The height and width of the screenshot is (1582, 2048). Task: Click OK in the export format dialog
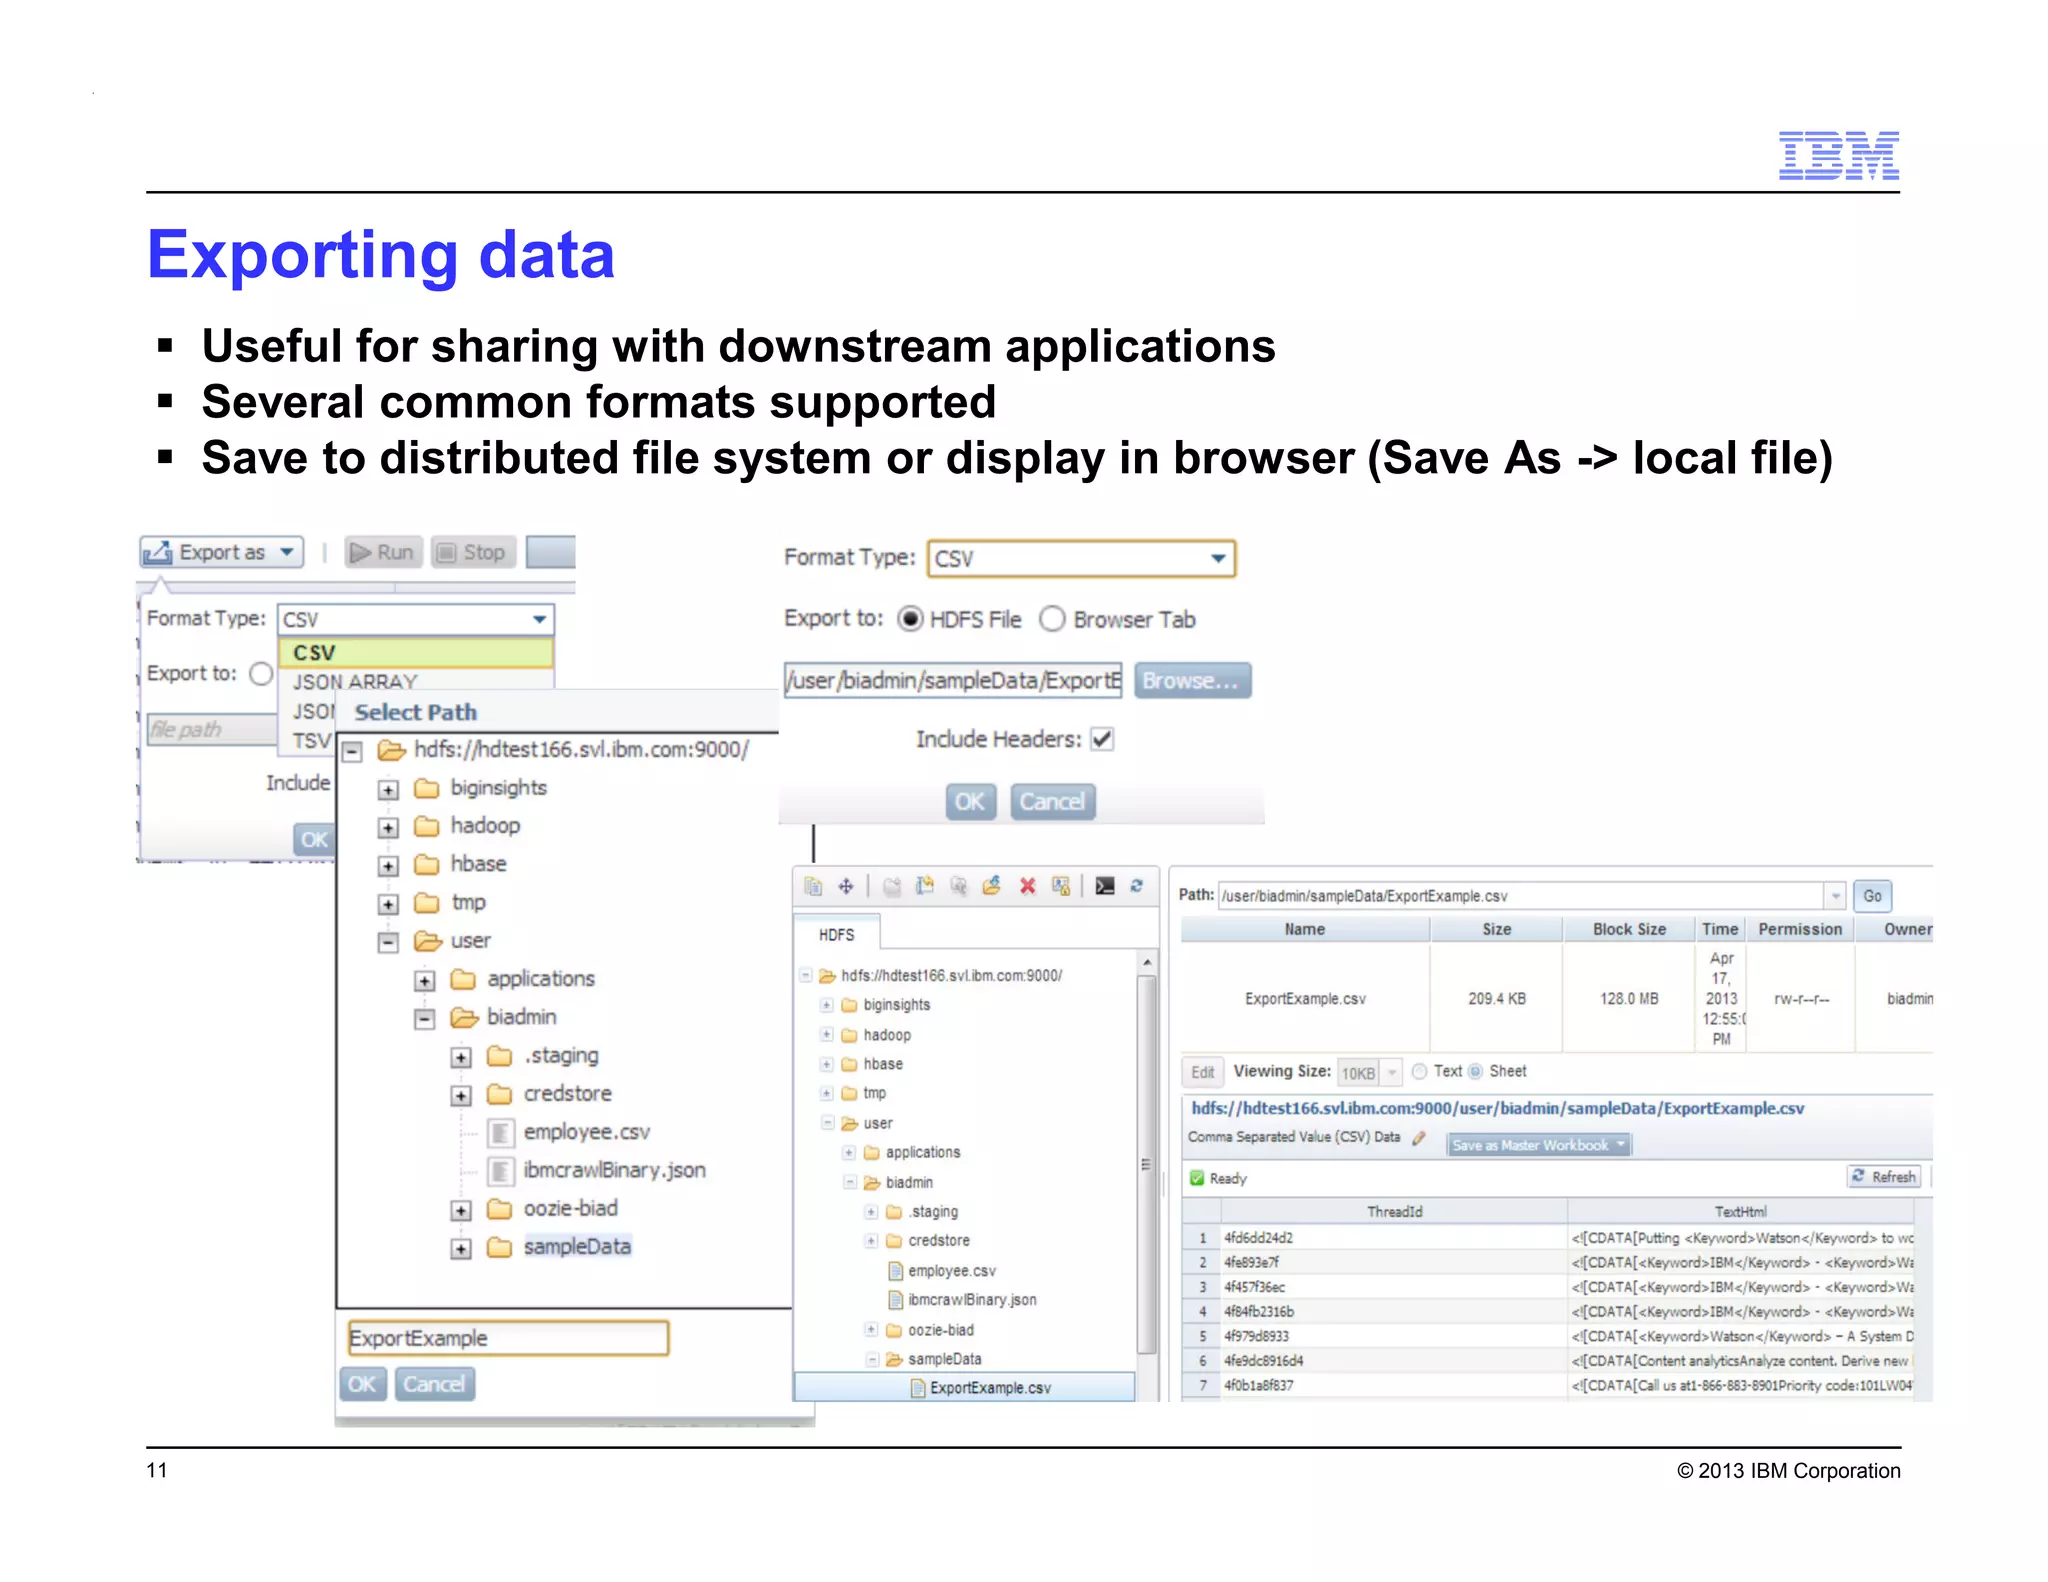[x=970, y=802]
